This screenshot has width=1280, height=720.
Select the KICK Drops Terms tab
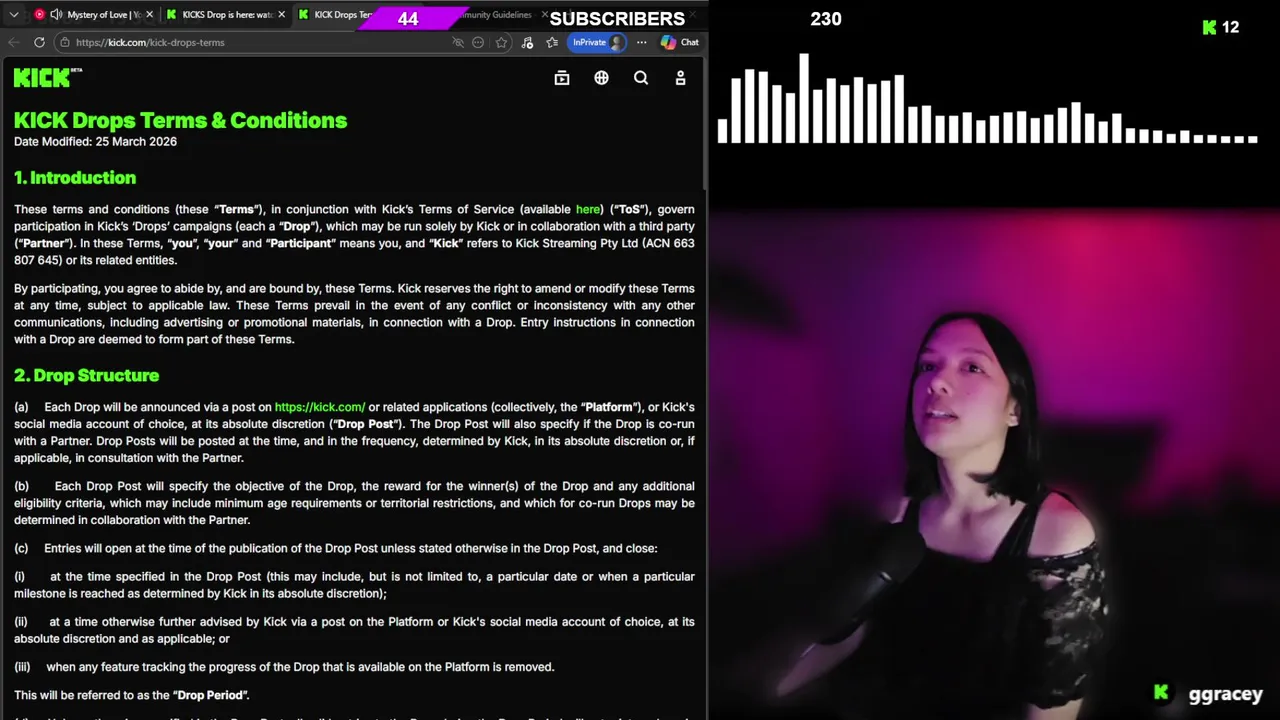coord(335,15)
